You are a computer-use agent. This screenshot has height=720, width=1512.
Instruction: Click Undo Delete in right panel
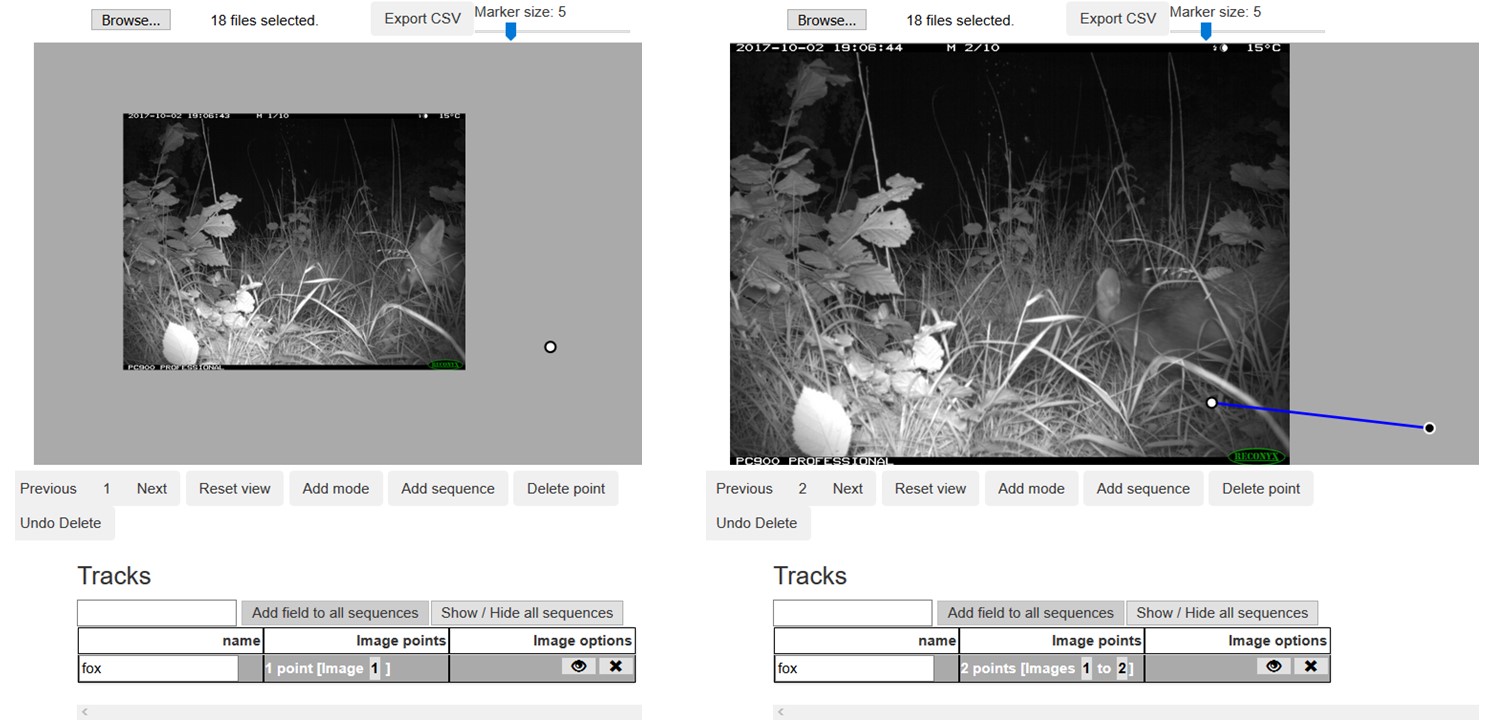[757, 523]
